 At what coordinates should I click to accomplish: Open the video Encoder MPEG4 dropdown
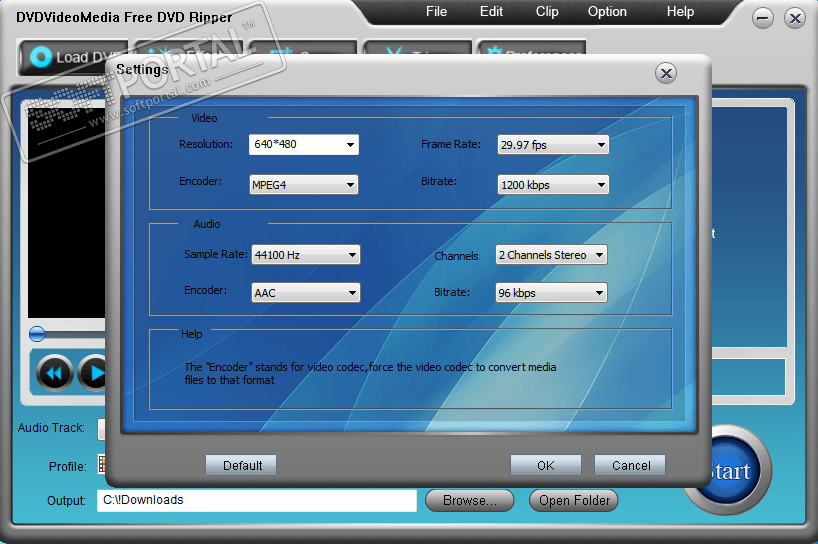(304, 185)
